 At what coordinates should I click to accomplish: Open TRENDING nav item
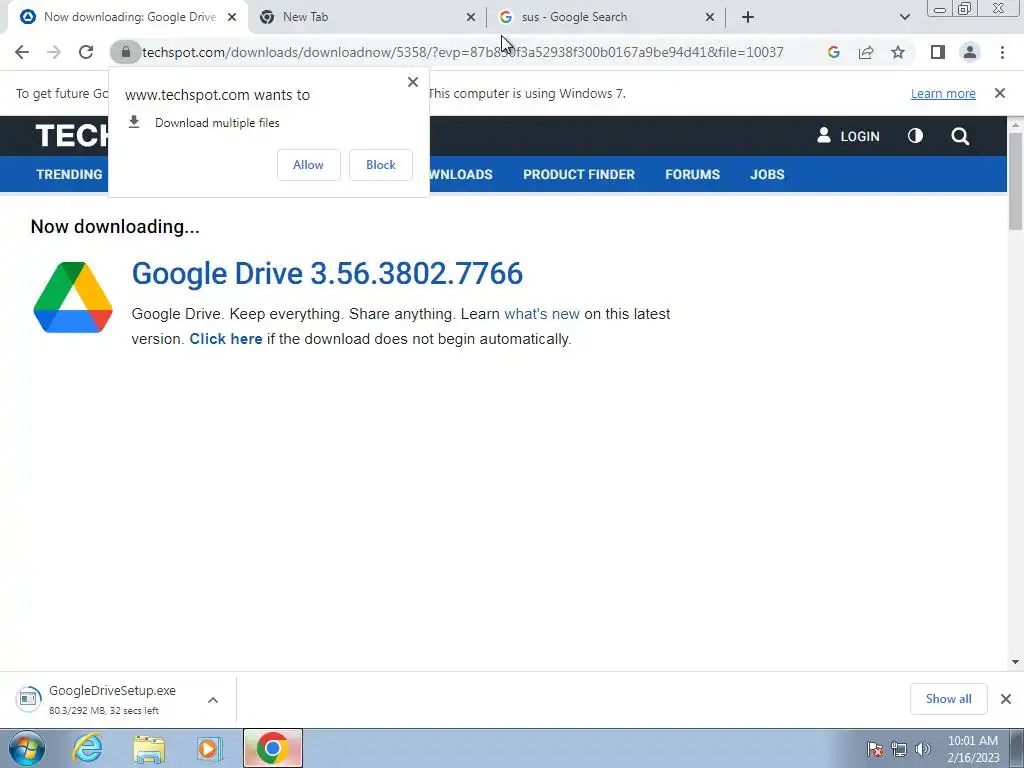pos(69,174)
